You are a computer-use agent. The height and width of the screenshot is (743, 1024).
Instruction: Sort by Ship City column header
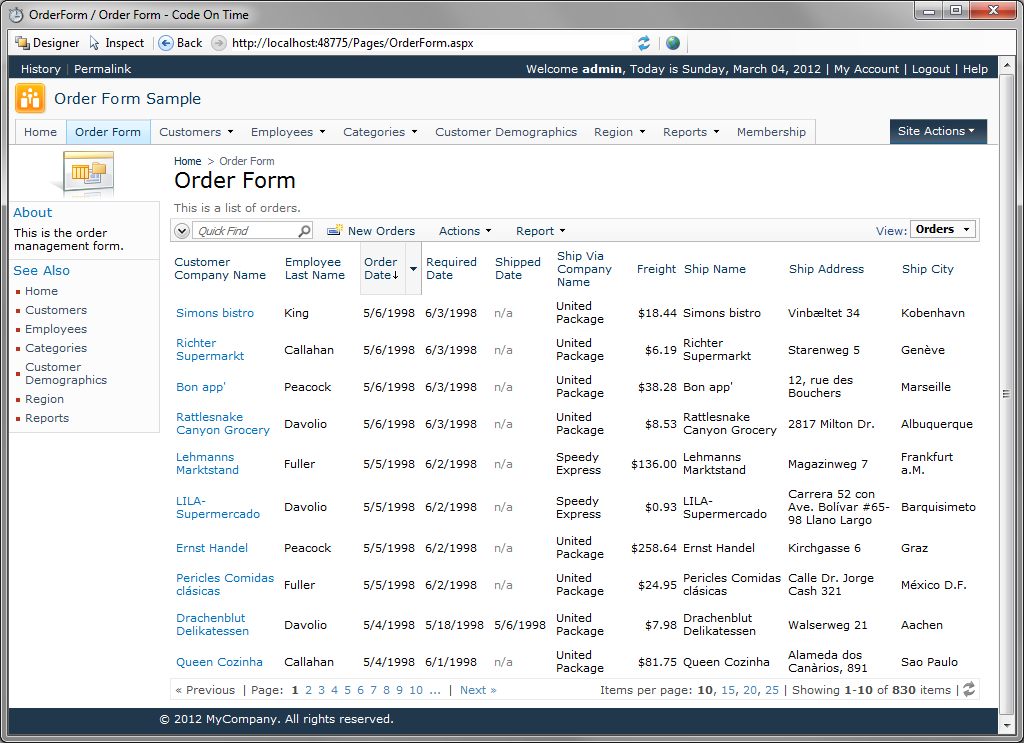(927, 269)
